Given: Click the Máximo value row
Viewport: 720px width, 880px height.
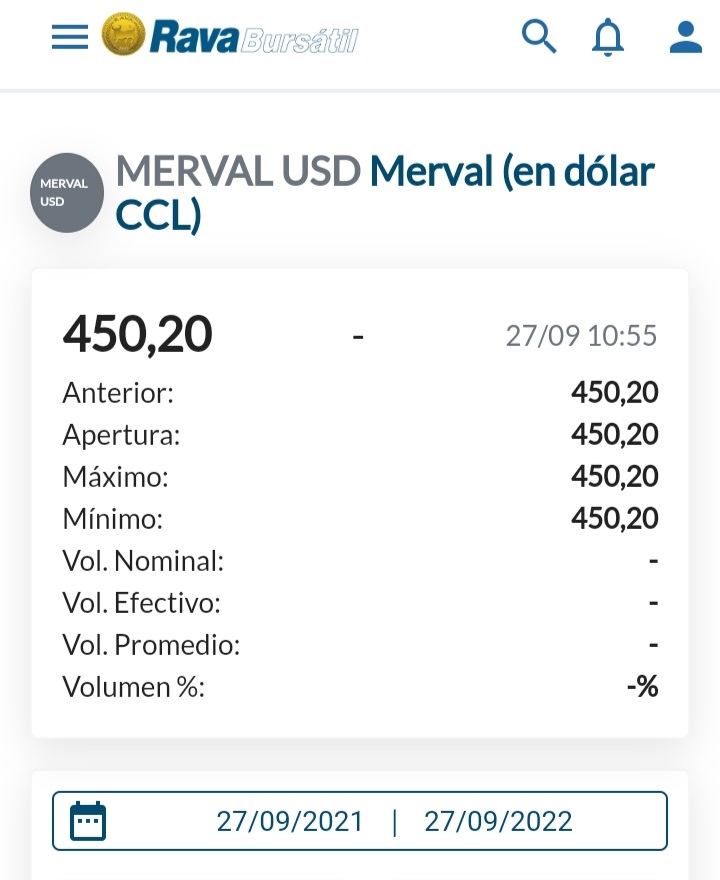Looking at the screenshot, I should [x=360, y=476].
